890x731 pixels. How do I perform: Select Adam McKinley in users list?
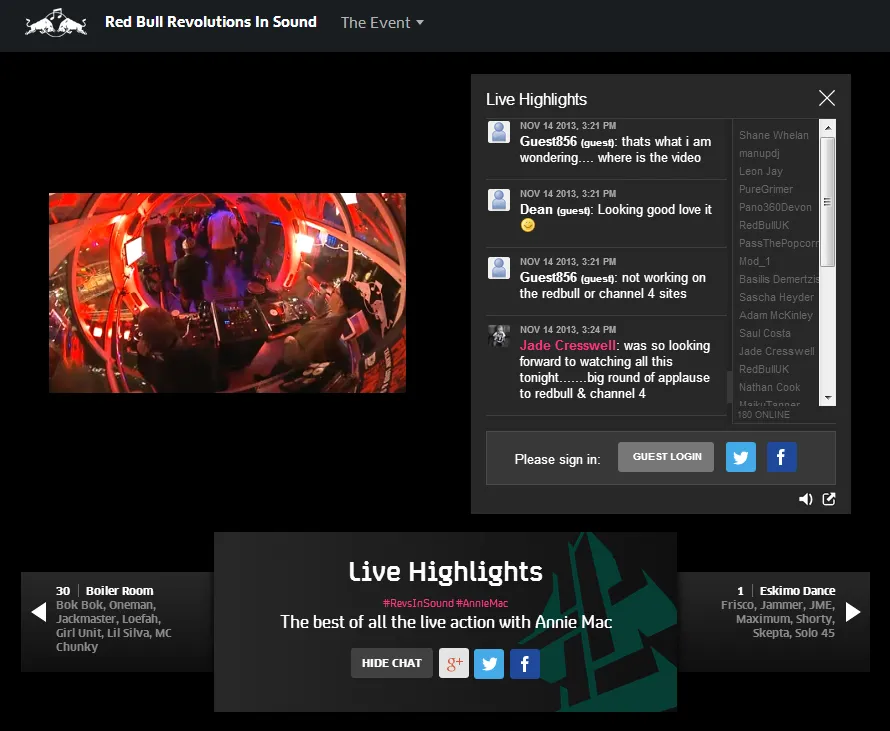(776, 315)
